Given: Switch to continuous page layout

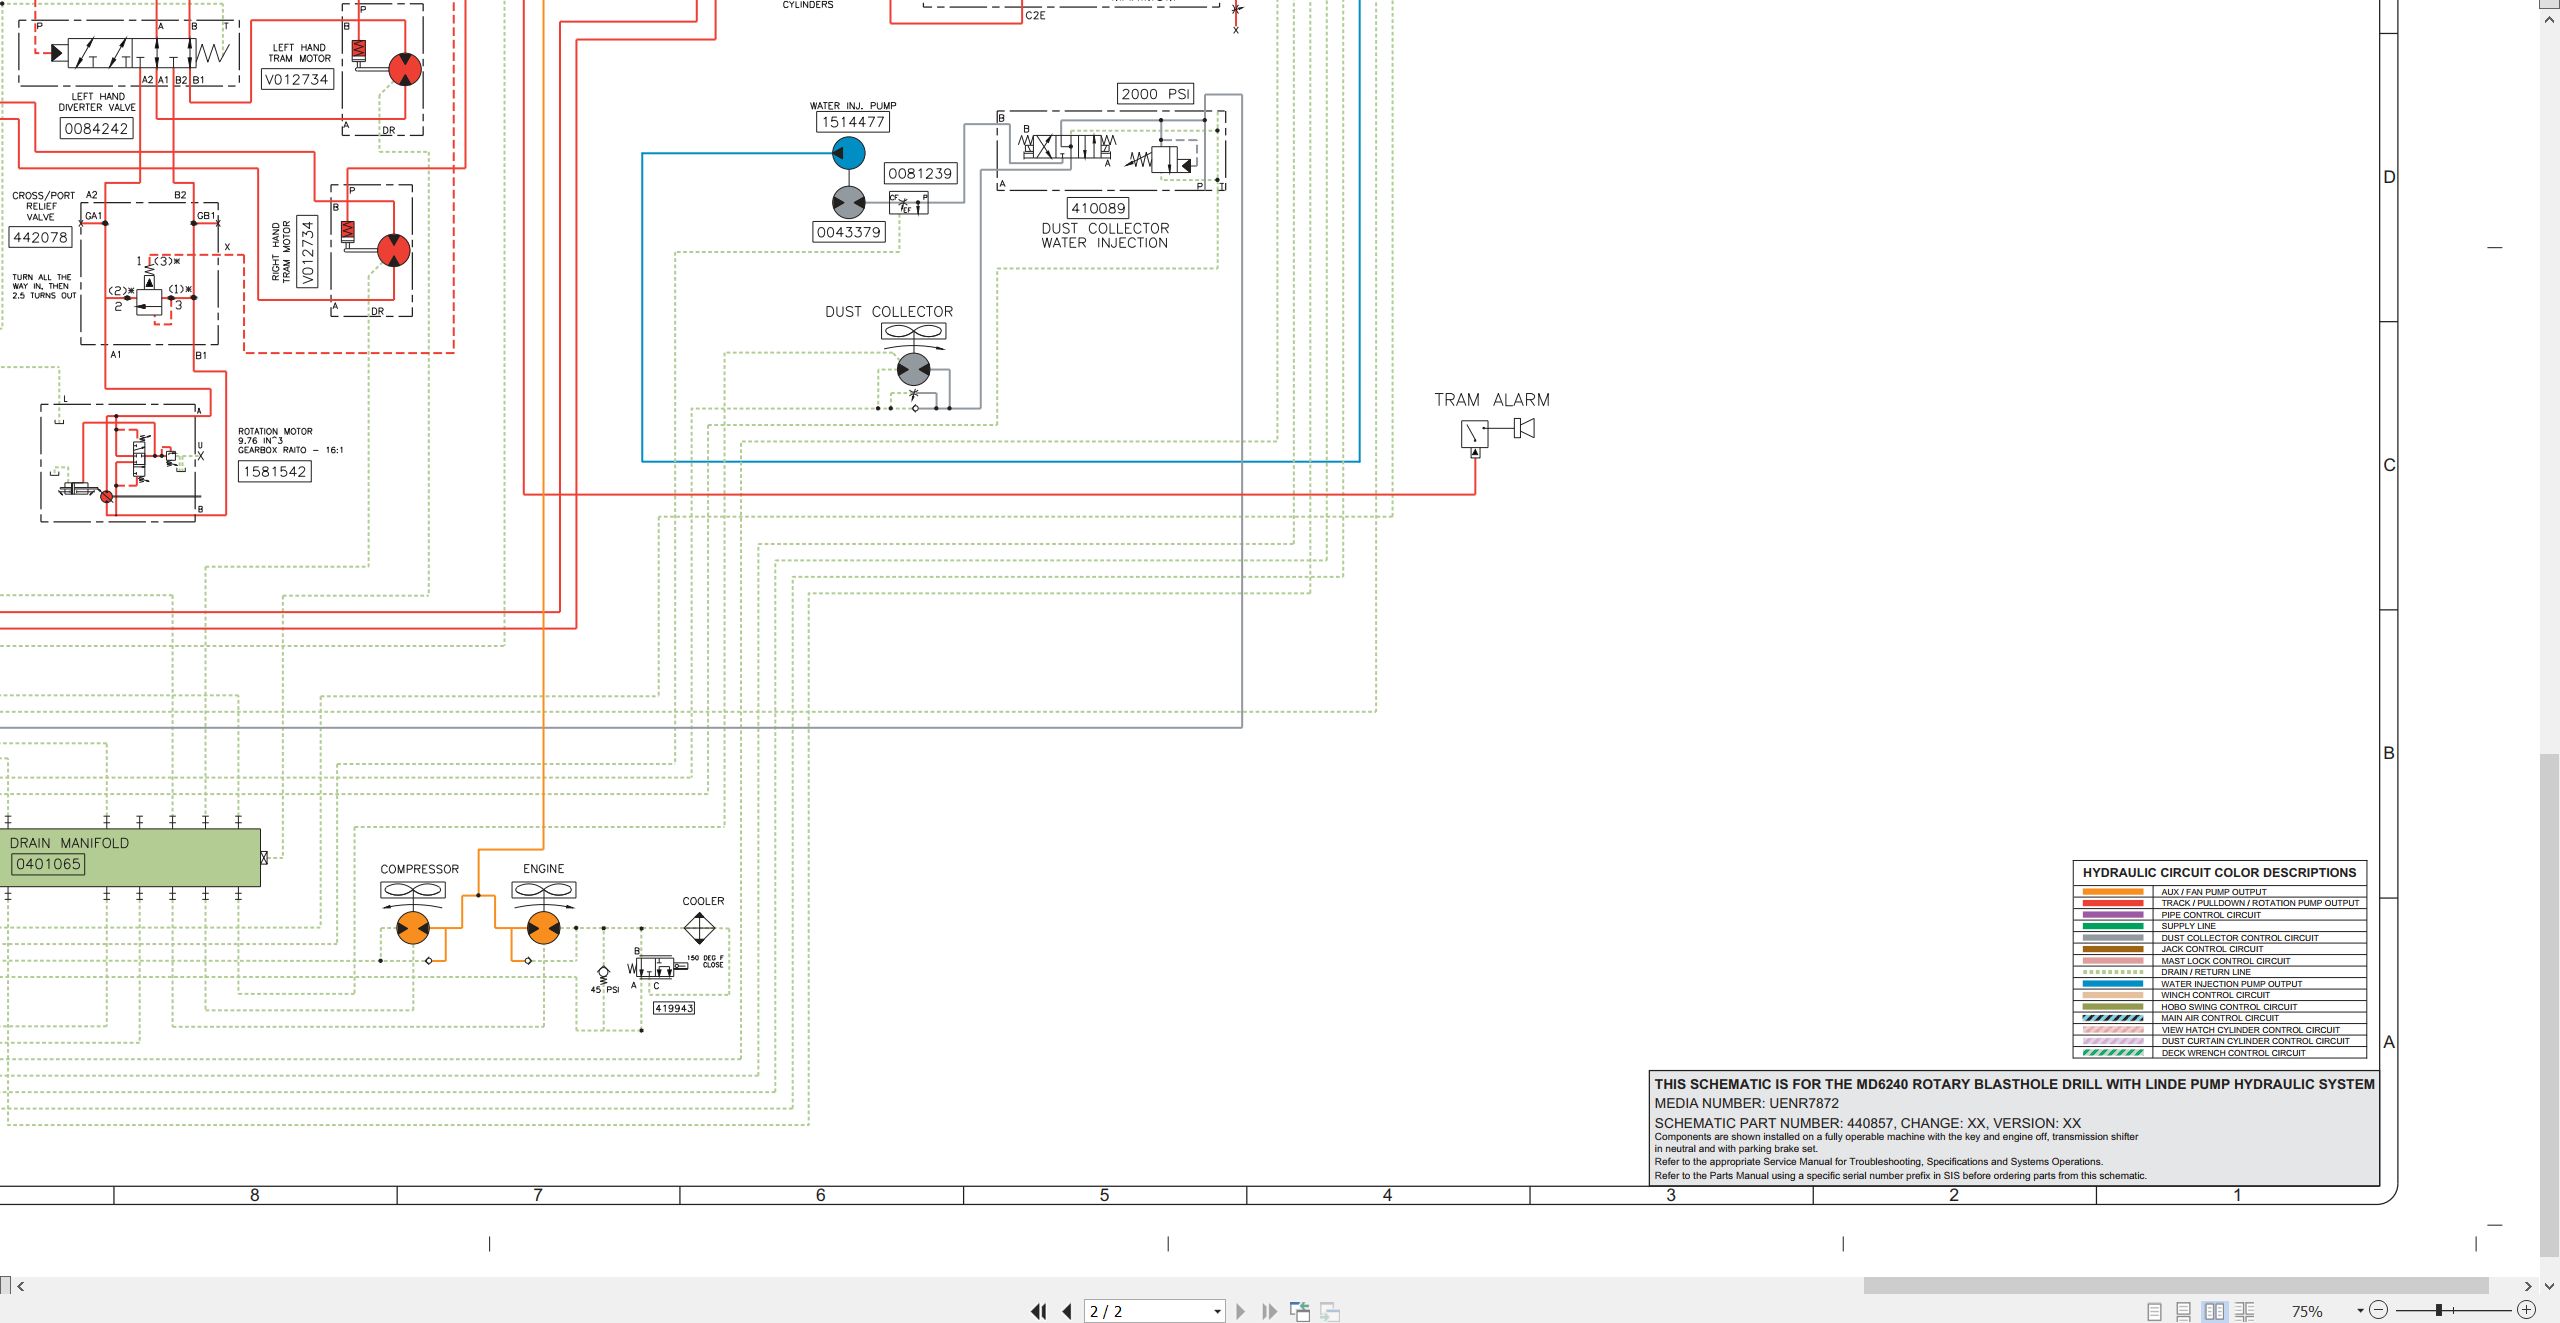Looking at the screenshot, I should point(2184,1311).
